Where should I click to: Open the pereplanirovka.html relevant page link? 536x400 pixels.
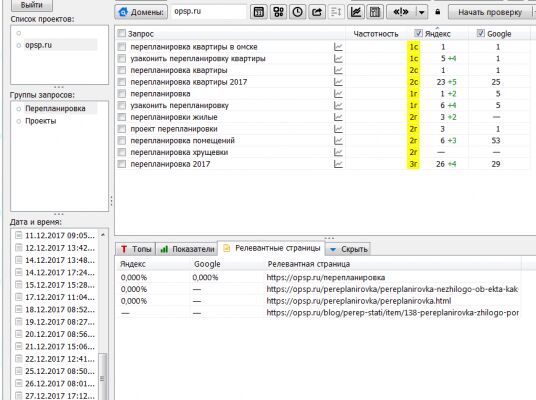[x=359, y=301]
